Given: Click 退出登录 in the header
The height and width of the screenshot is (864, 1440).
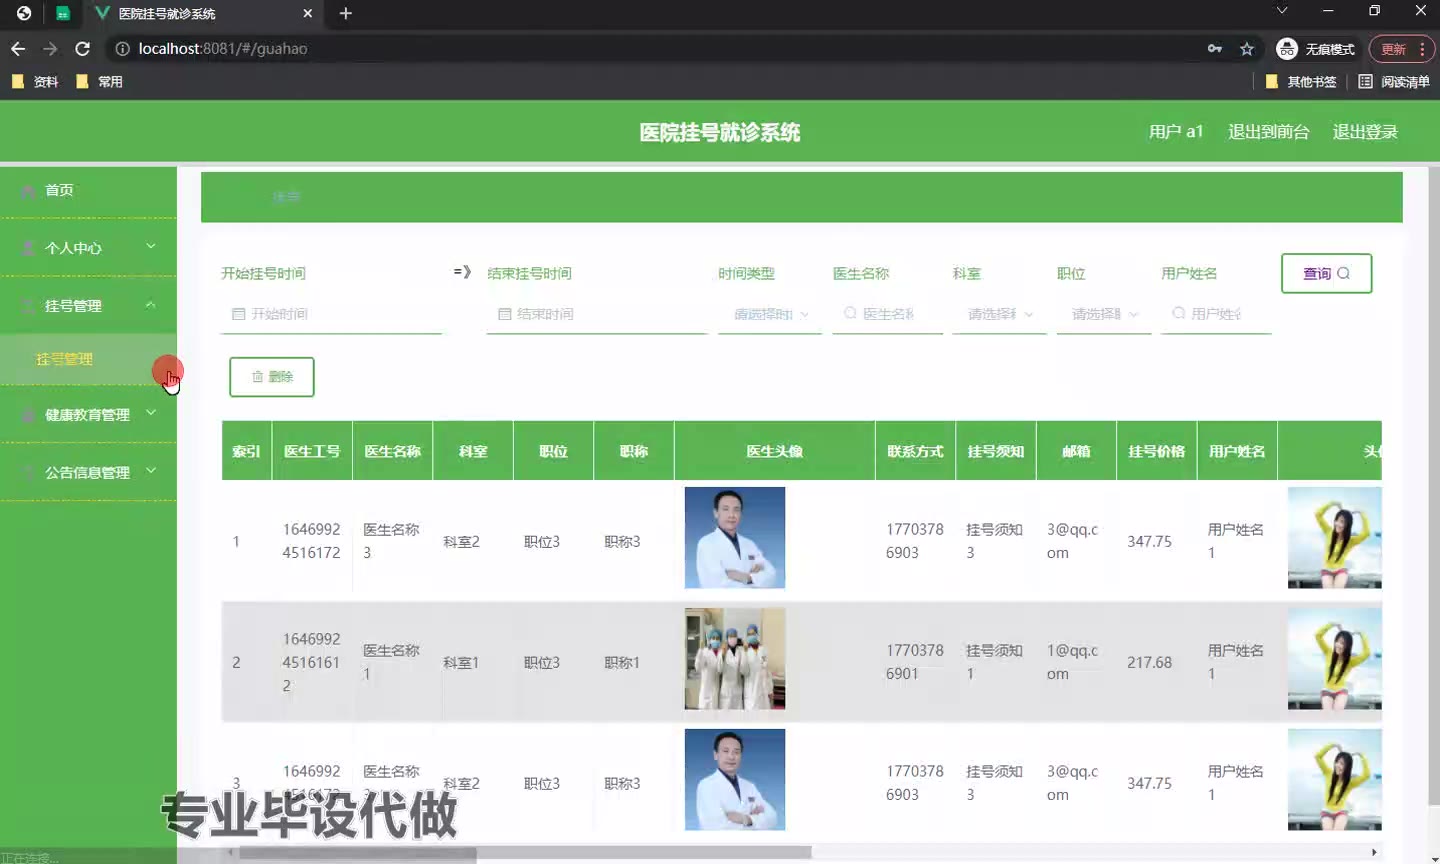Looking at the screenshot, I should pyautogui.click(x=1365, y=132).
